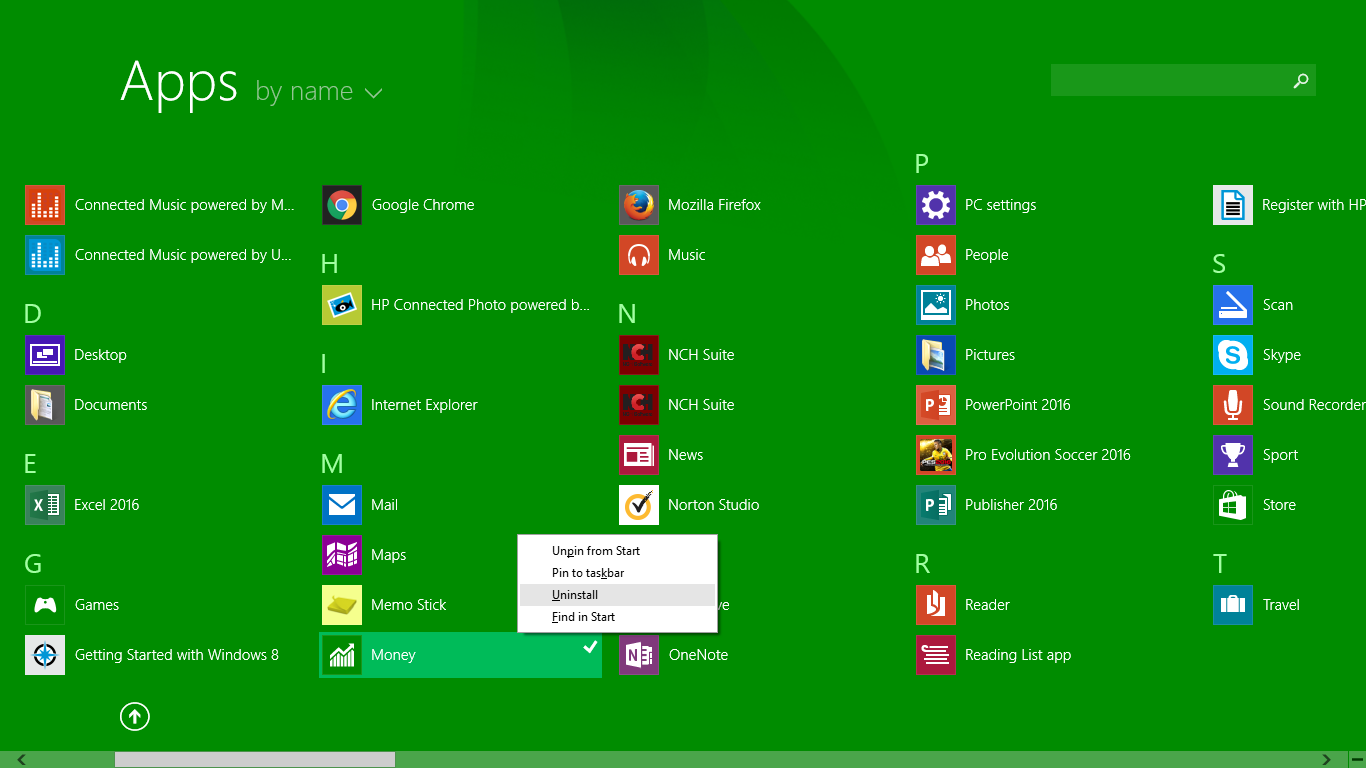Open the Music headphones icon
Screen dimensions: 1366x768
point(639,255)
